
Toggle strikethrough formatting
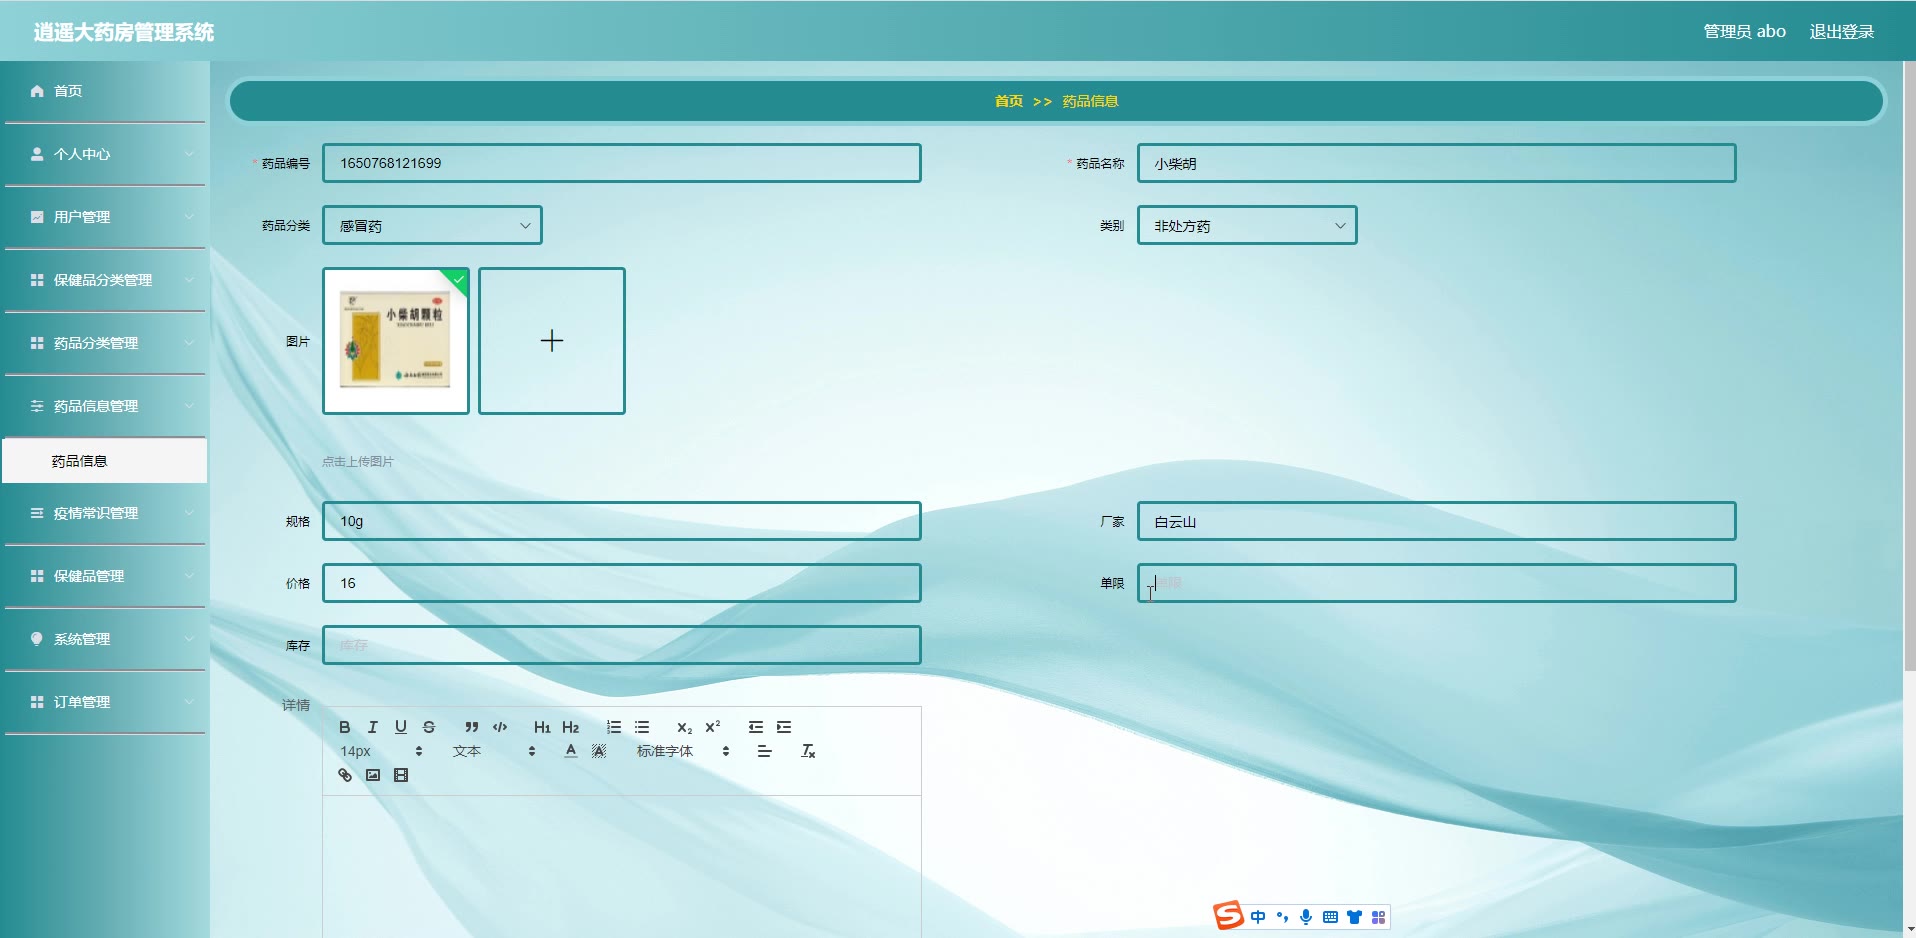pos(429,727)
